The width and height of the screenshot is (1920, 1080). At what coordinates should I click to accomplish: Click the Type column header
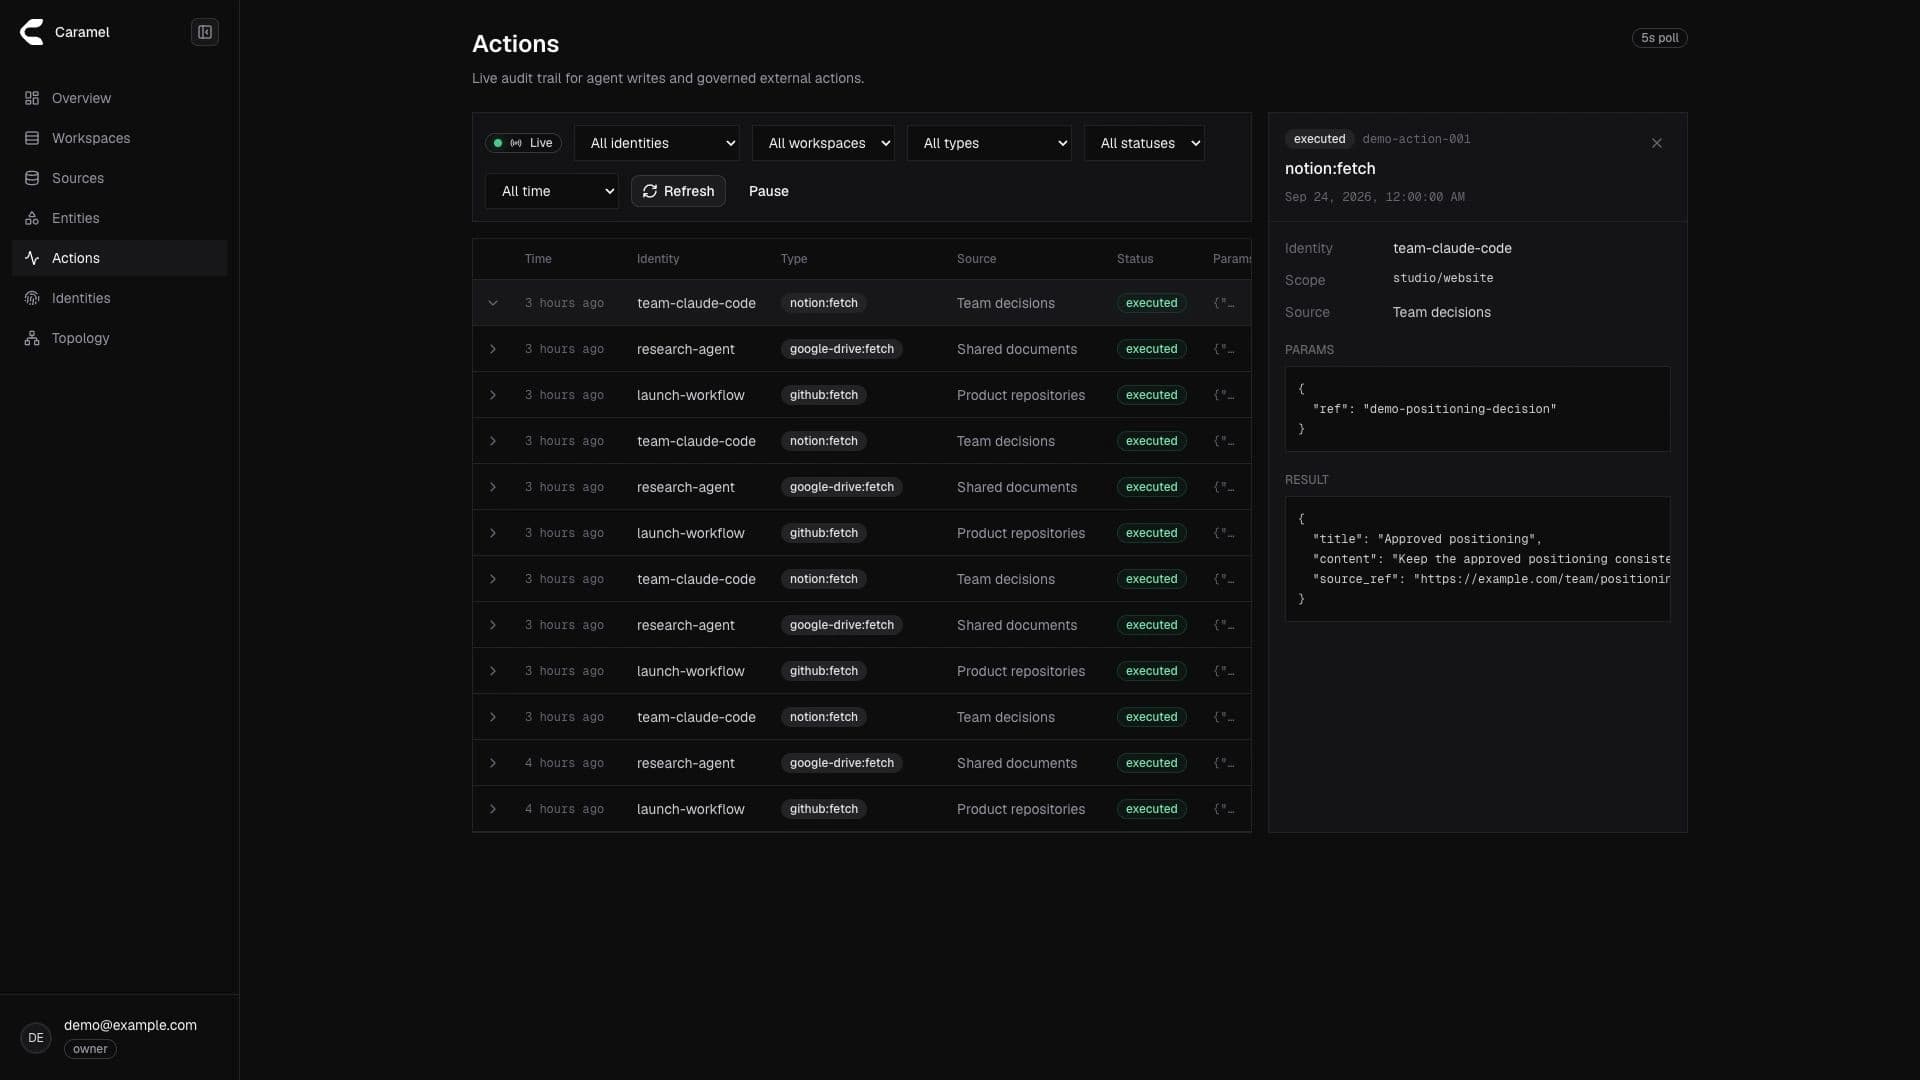pos(794,259)
